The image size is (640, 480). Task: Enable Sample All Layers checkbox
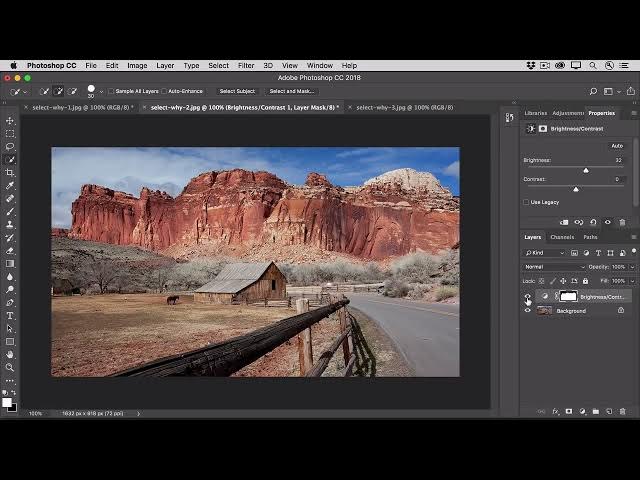pyautogui.click(x=111, y=91)
